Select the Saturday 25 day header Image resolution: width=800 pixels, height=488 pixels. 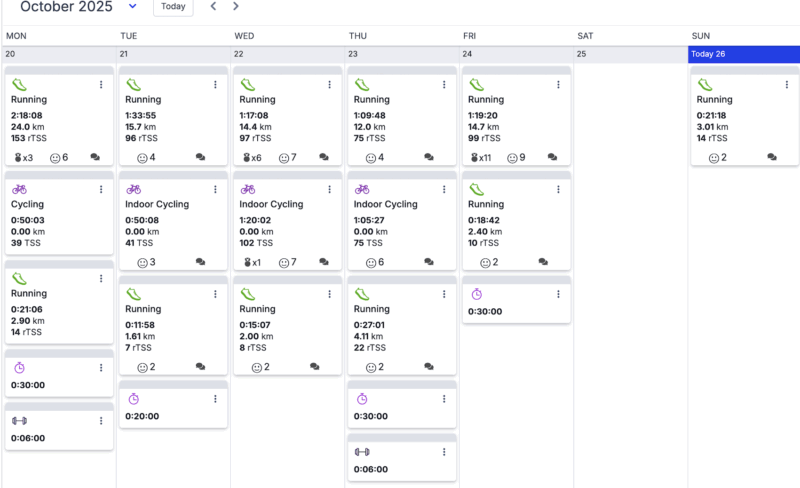tap(630, 54)
